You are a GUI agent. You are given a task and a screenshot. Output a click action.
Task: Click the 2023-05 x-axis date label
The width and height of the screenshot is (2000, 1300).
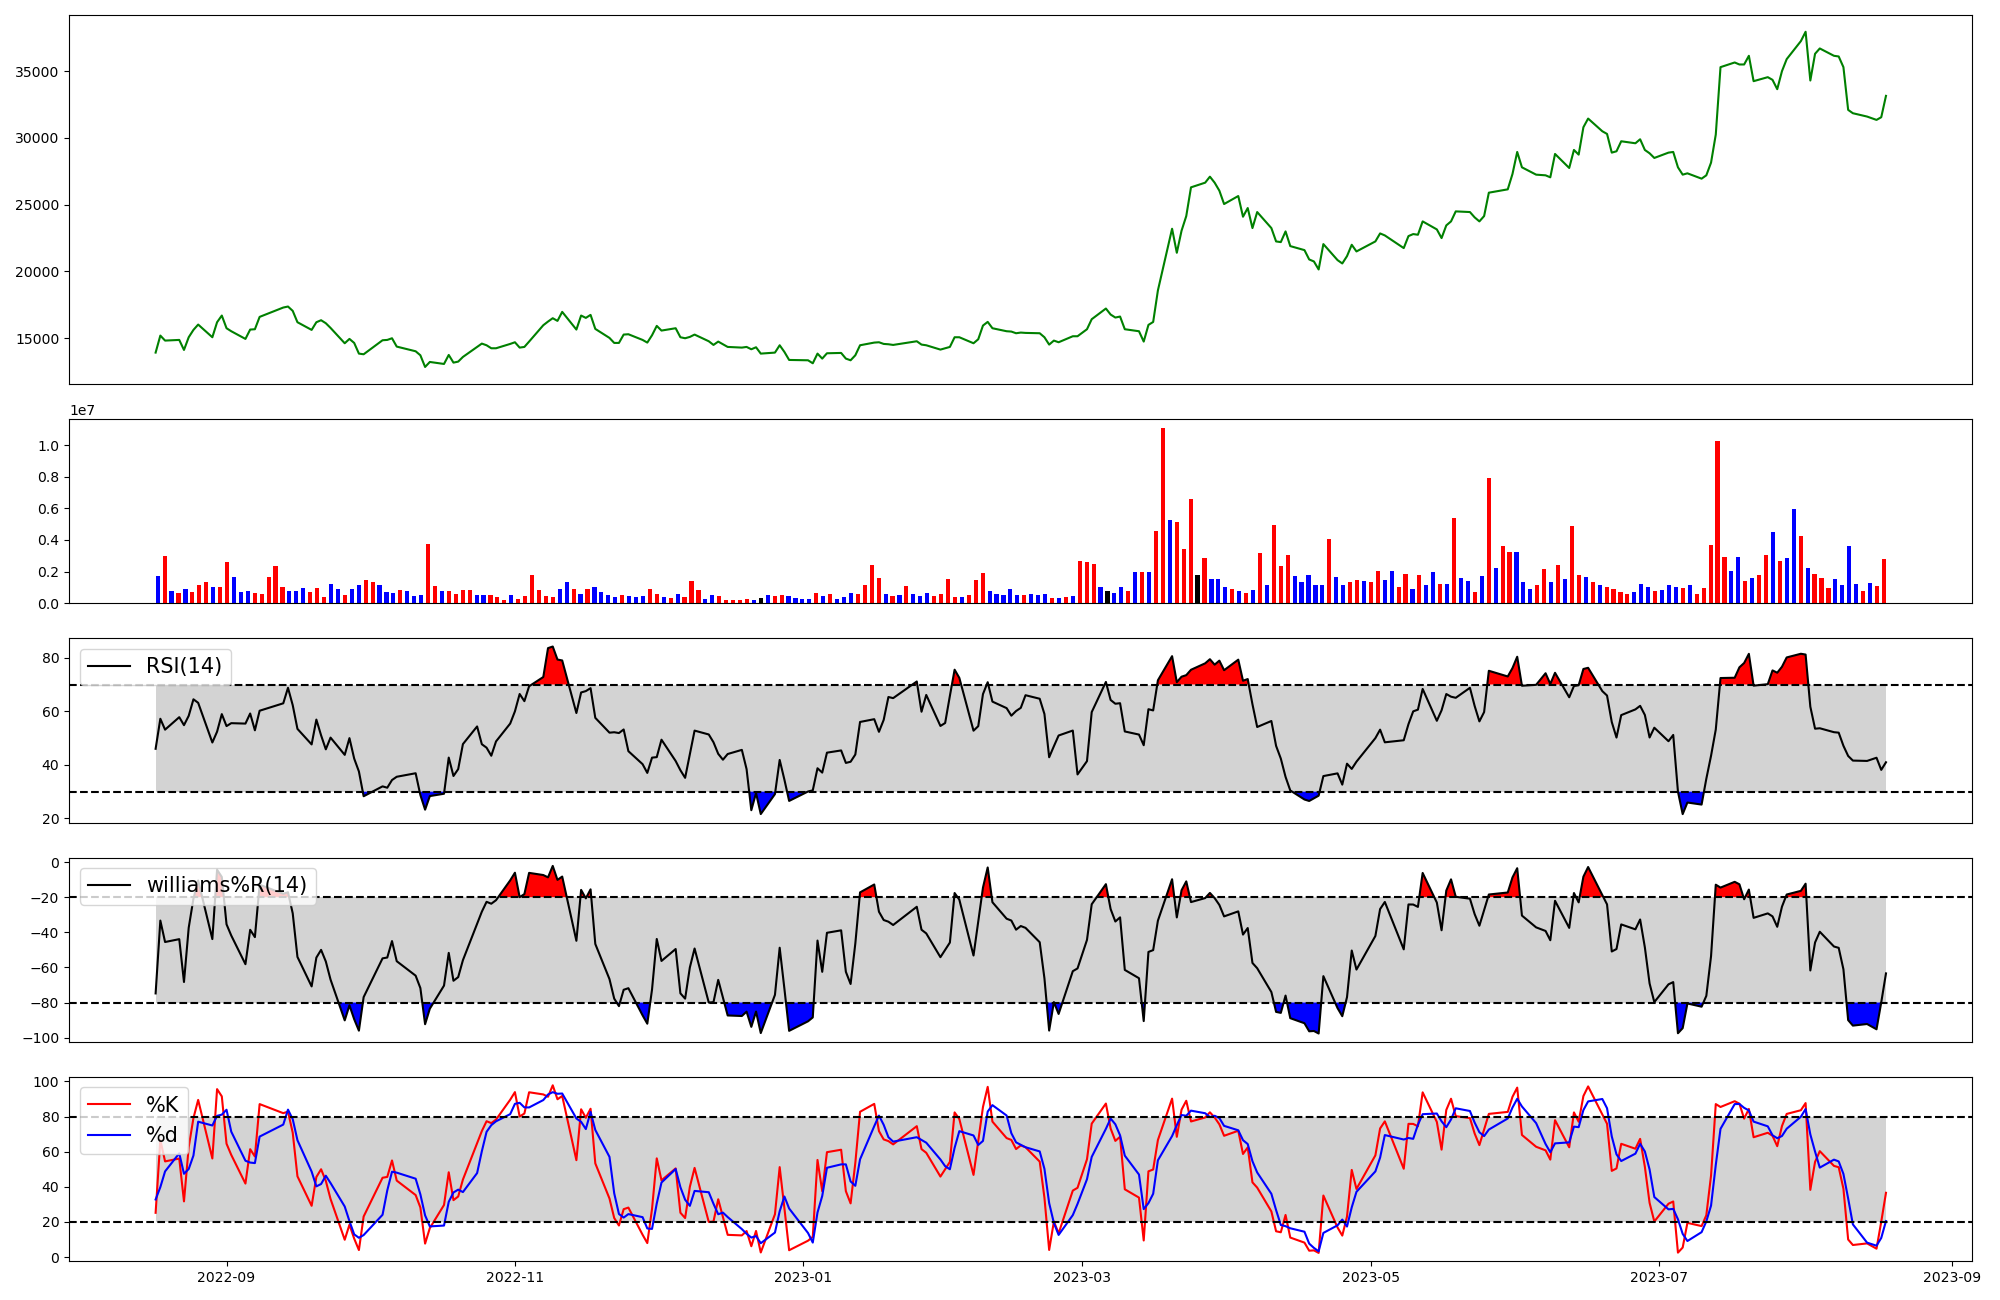click(1370, 1277)
